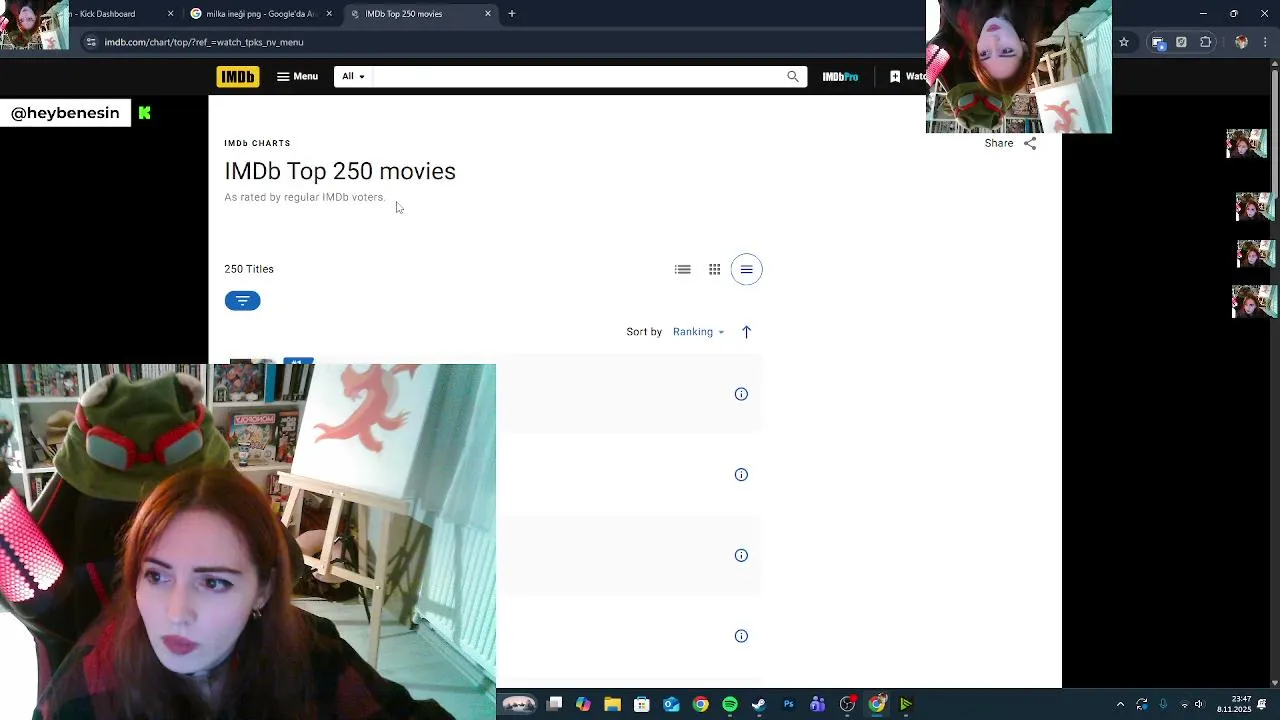This screenshot has width=1280, height=720.
Task: Open the Watchlist bookmark button
Action: [x=907, y=76]
